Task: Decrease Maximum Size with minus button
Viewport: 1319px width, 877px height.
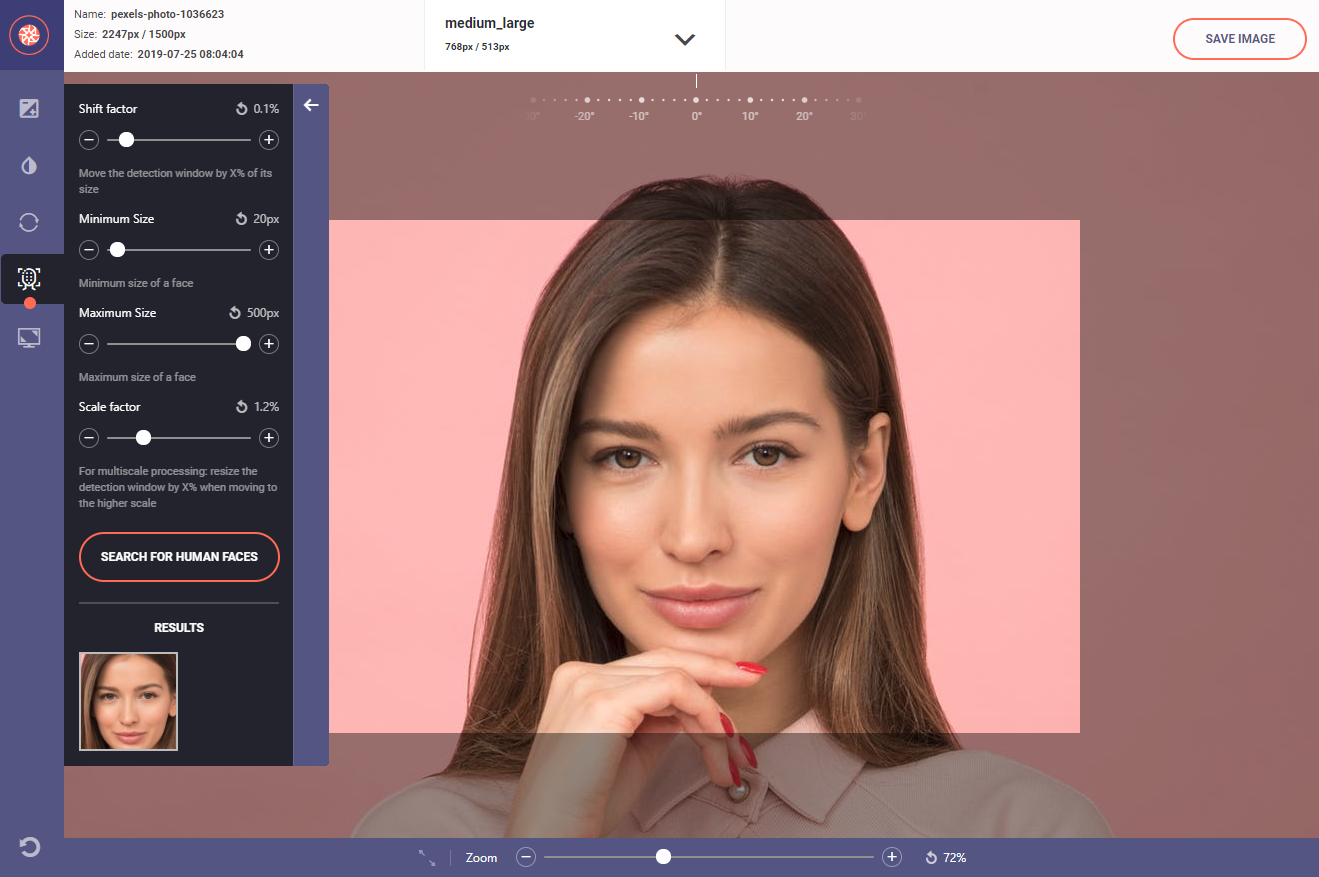Action: coord(89,344)
